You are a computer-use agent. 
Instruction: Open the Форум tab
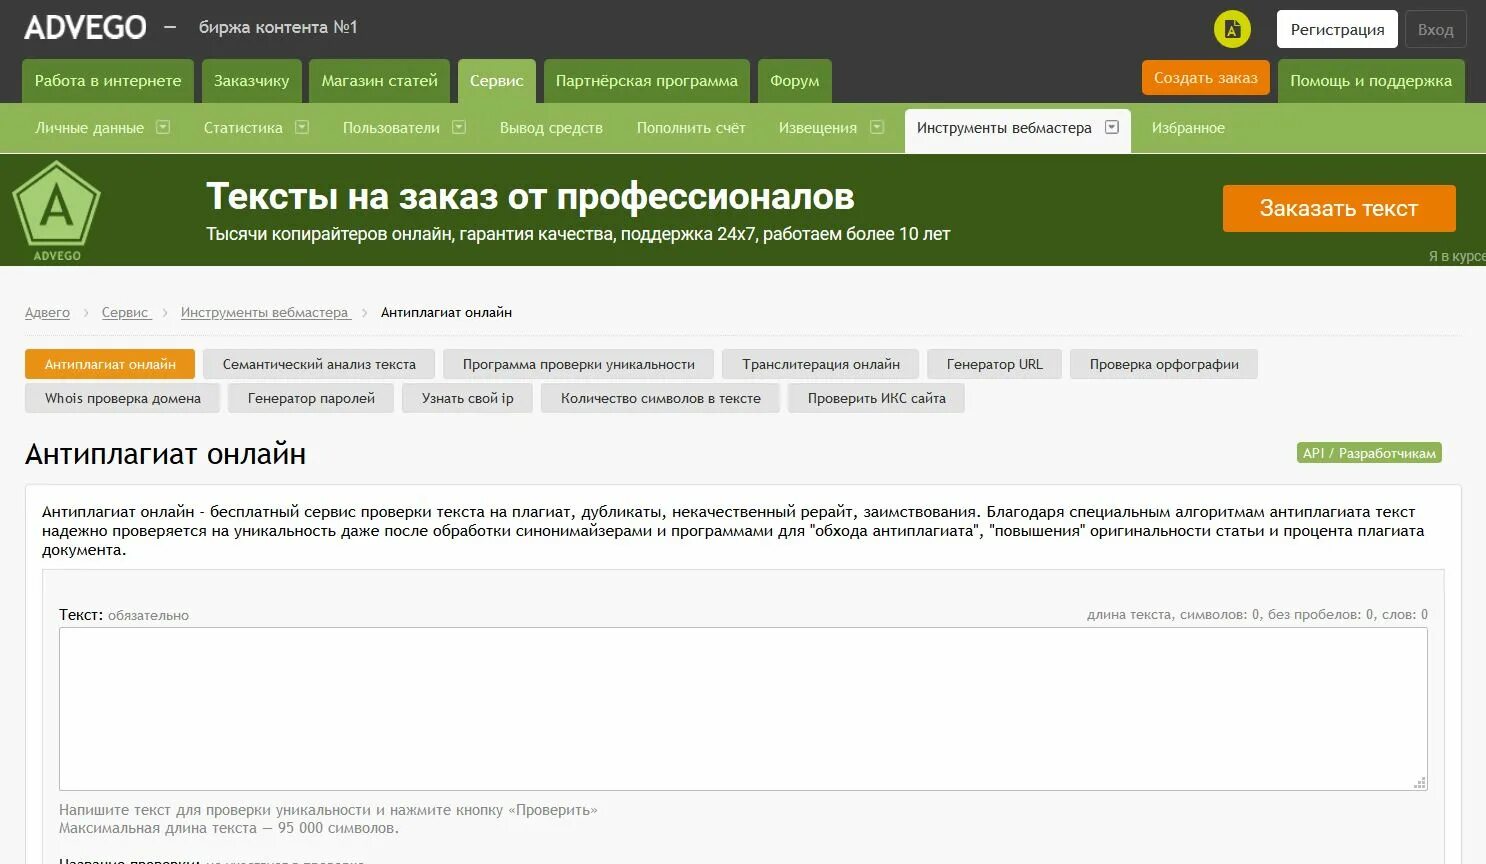click(795, 81)
